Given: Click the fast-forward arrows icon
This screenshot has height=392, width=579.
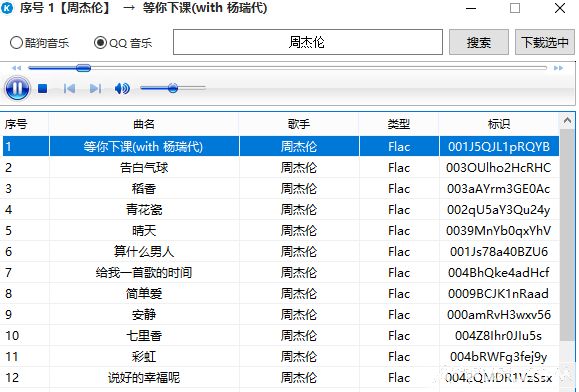Looking at the screenshot, I should pos(558,68).
